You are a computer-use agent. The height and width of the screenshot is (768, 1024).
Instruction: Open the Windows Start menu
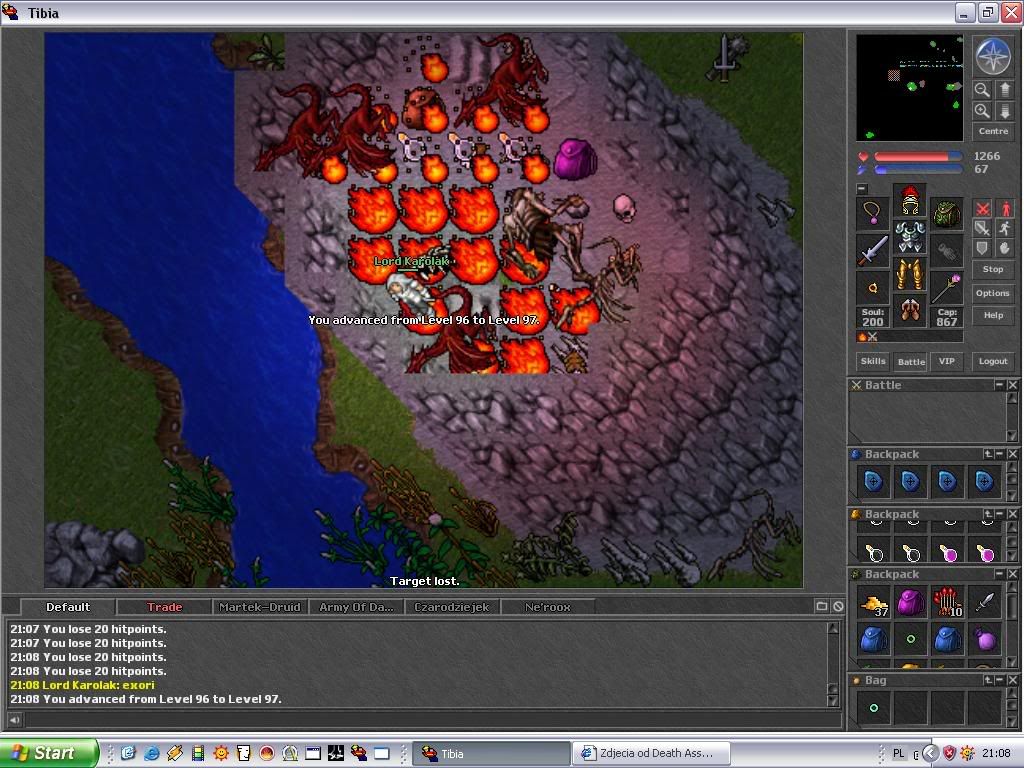click(48, 753)
